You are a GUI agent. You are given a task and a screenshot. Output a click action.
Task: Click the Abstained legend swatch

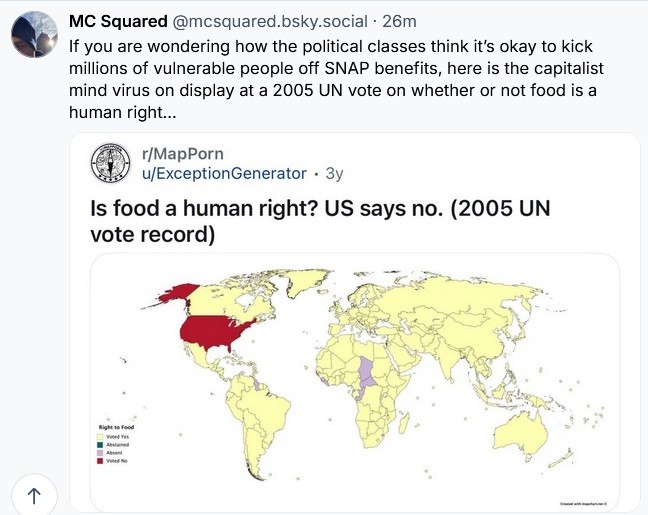coord(100,445)
